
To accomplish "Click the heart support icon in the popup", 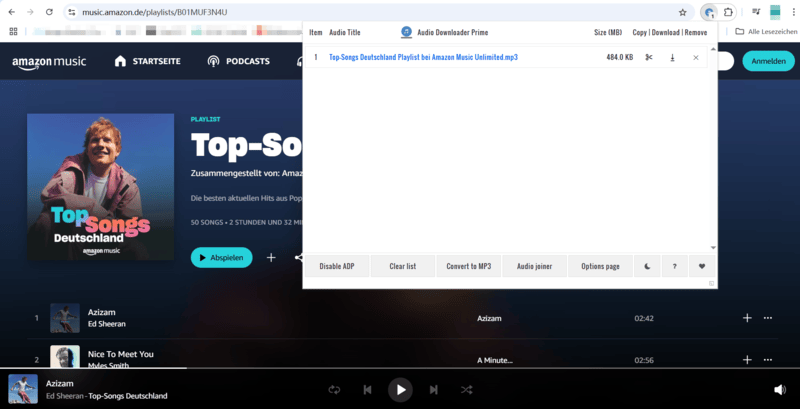I will pos(702,266).
